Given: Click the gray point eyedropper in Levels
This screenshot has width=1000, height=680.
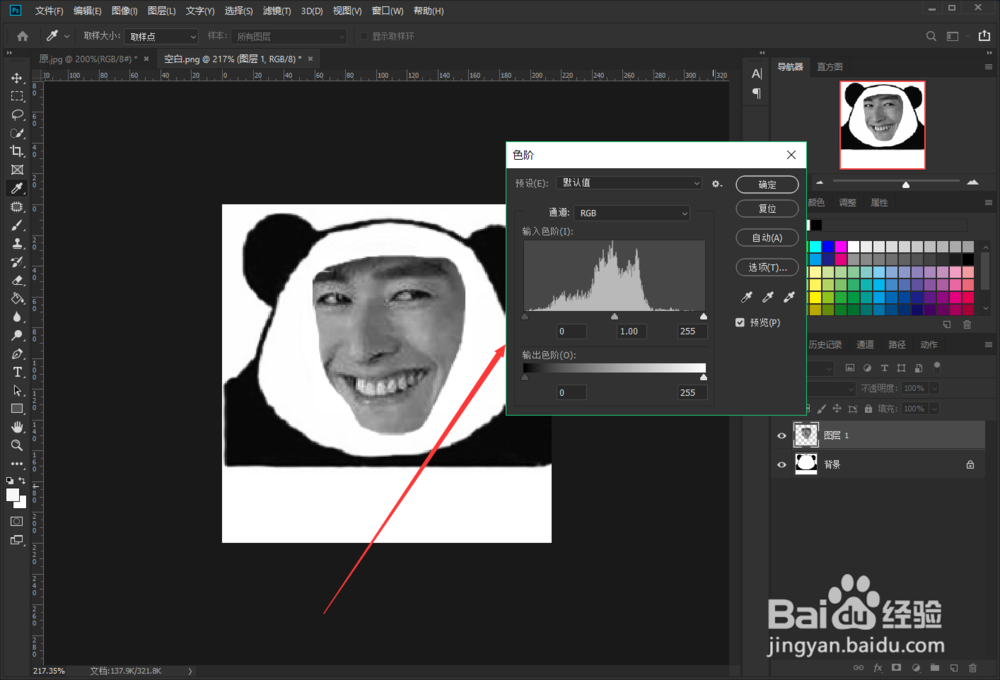Looking at the screenshot, I should point(768,297).
